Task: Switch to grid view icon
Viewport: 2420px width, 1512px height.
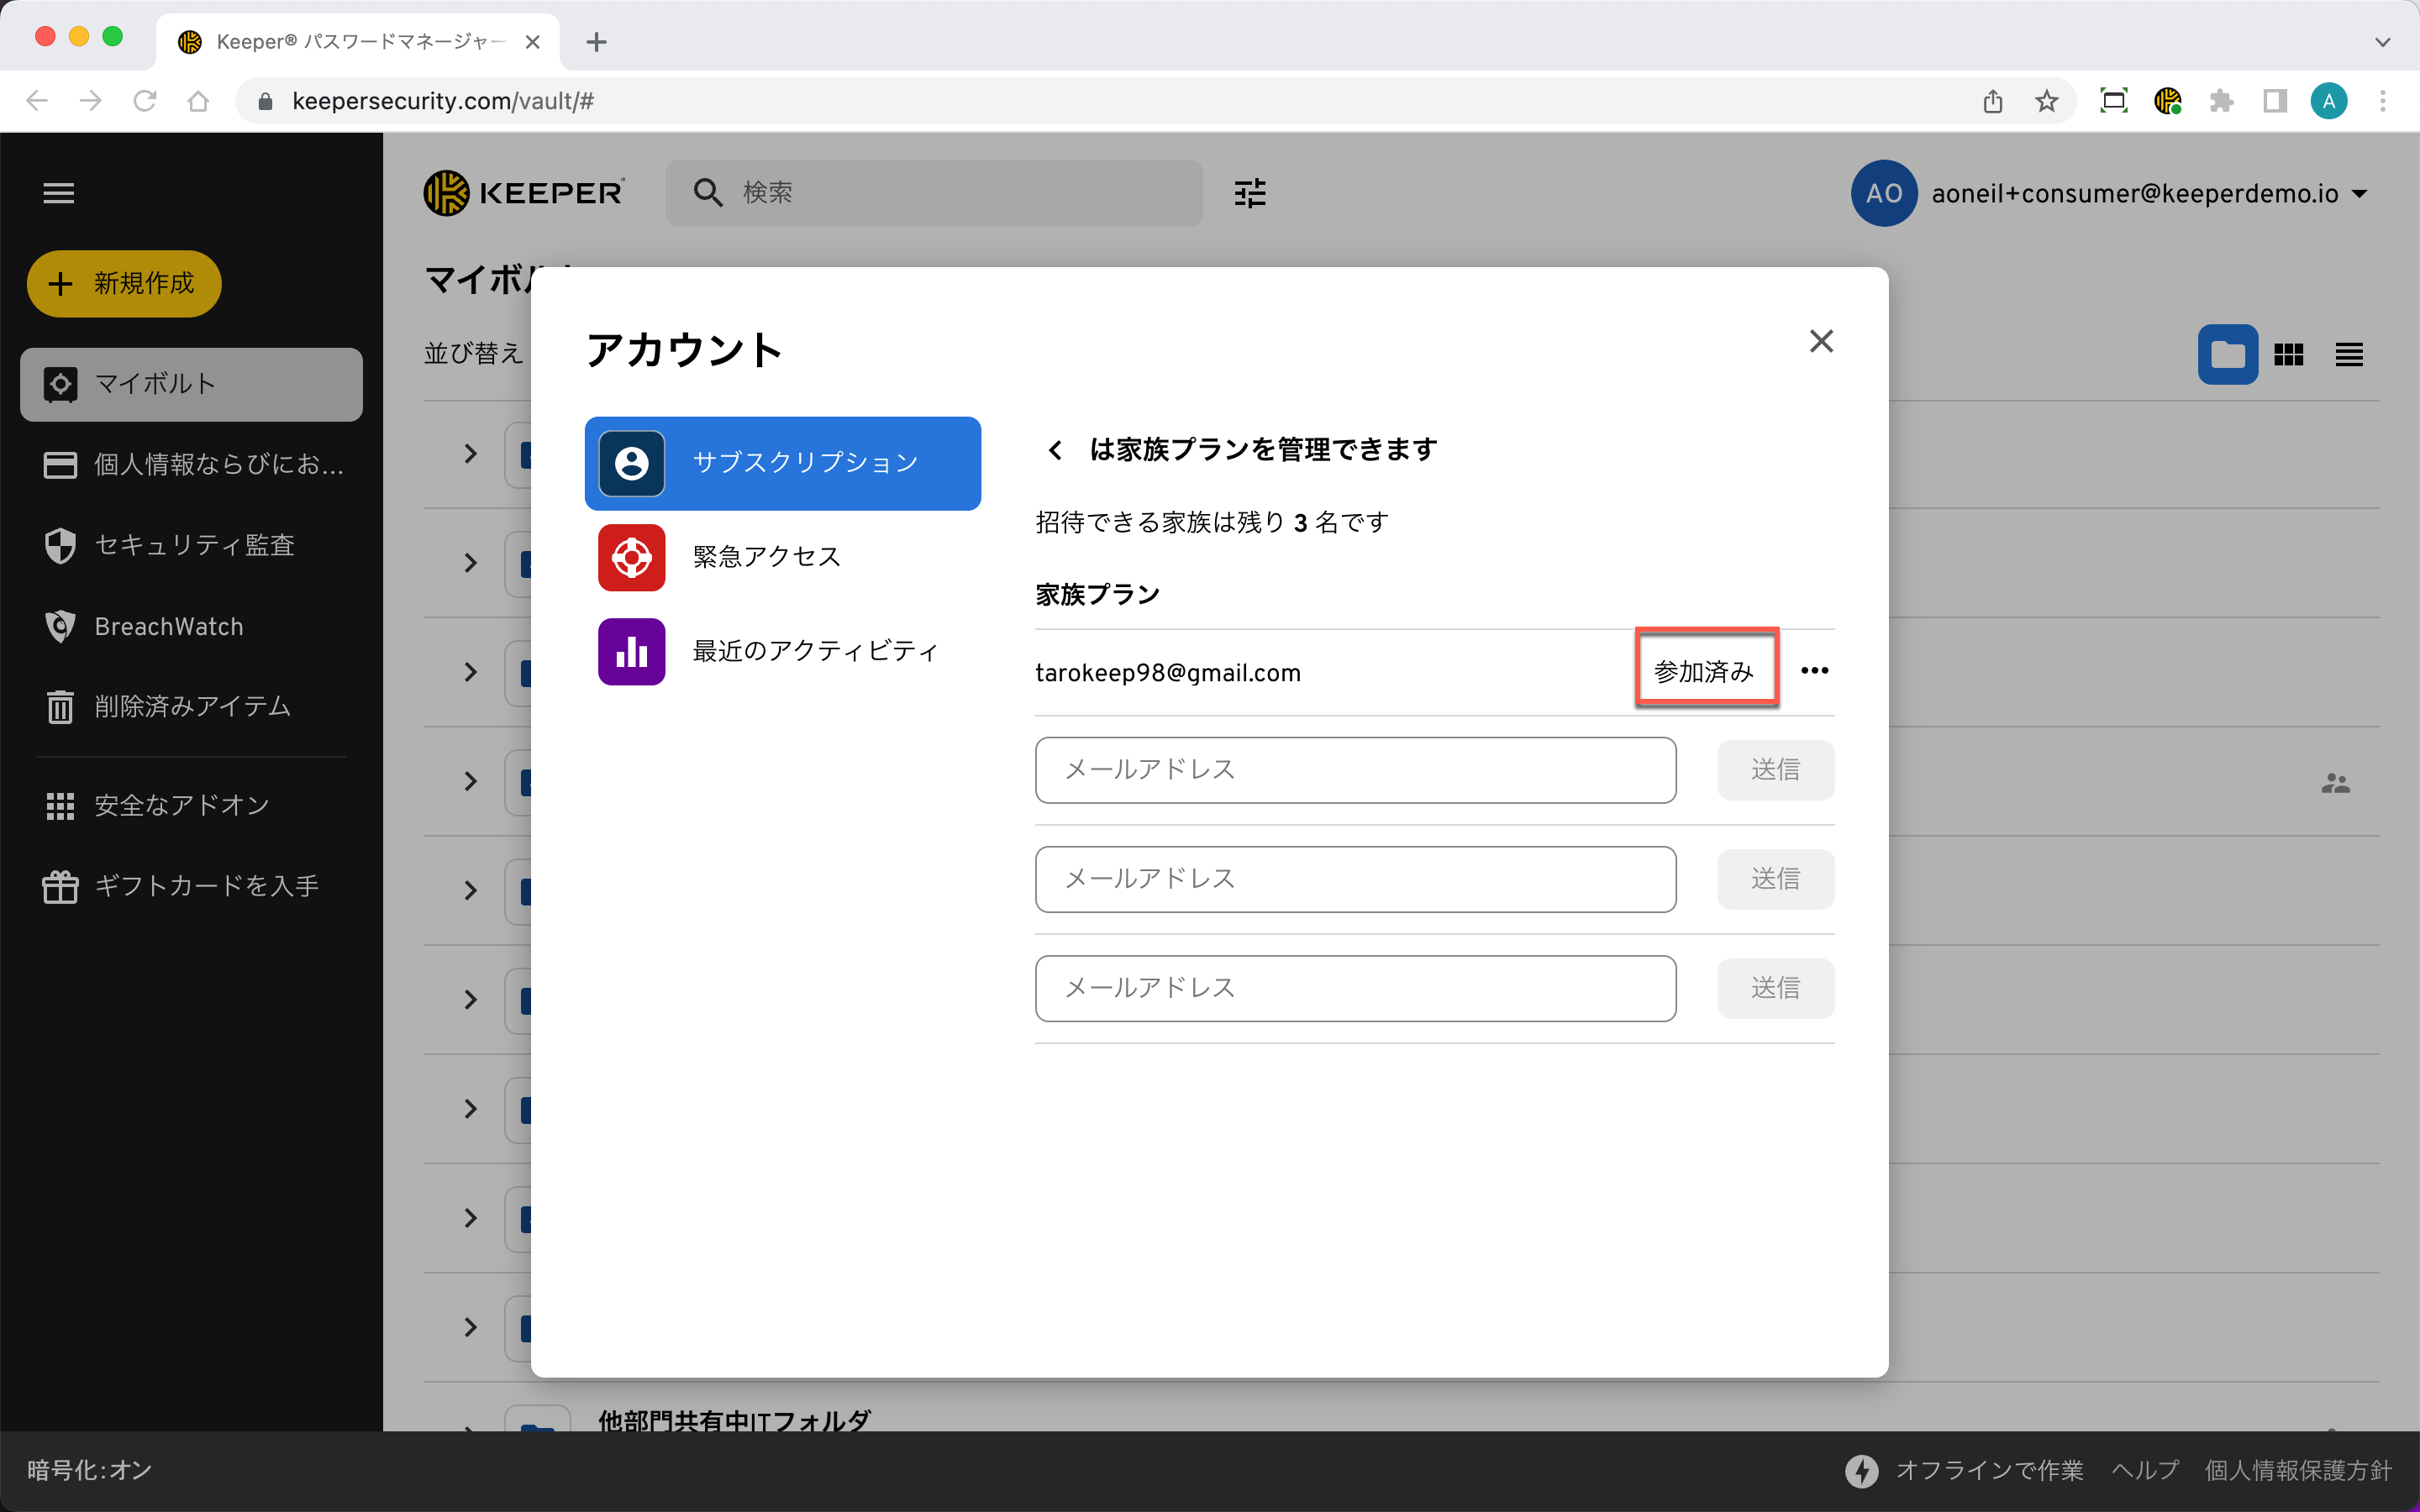Action: click(2288, 355)
